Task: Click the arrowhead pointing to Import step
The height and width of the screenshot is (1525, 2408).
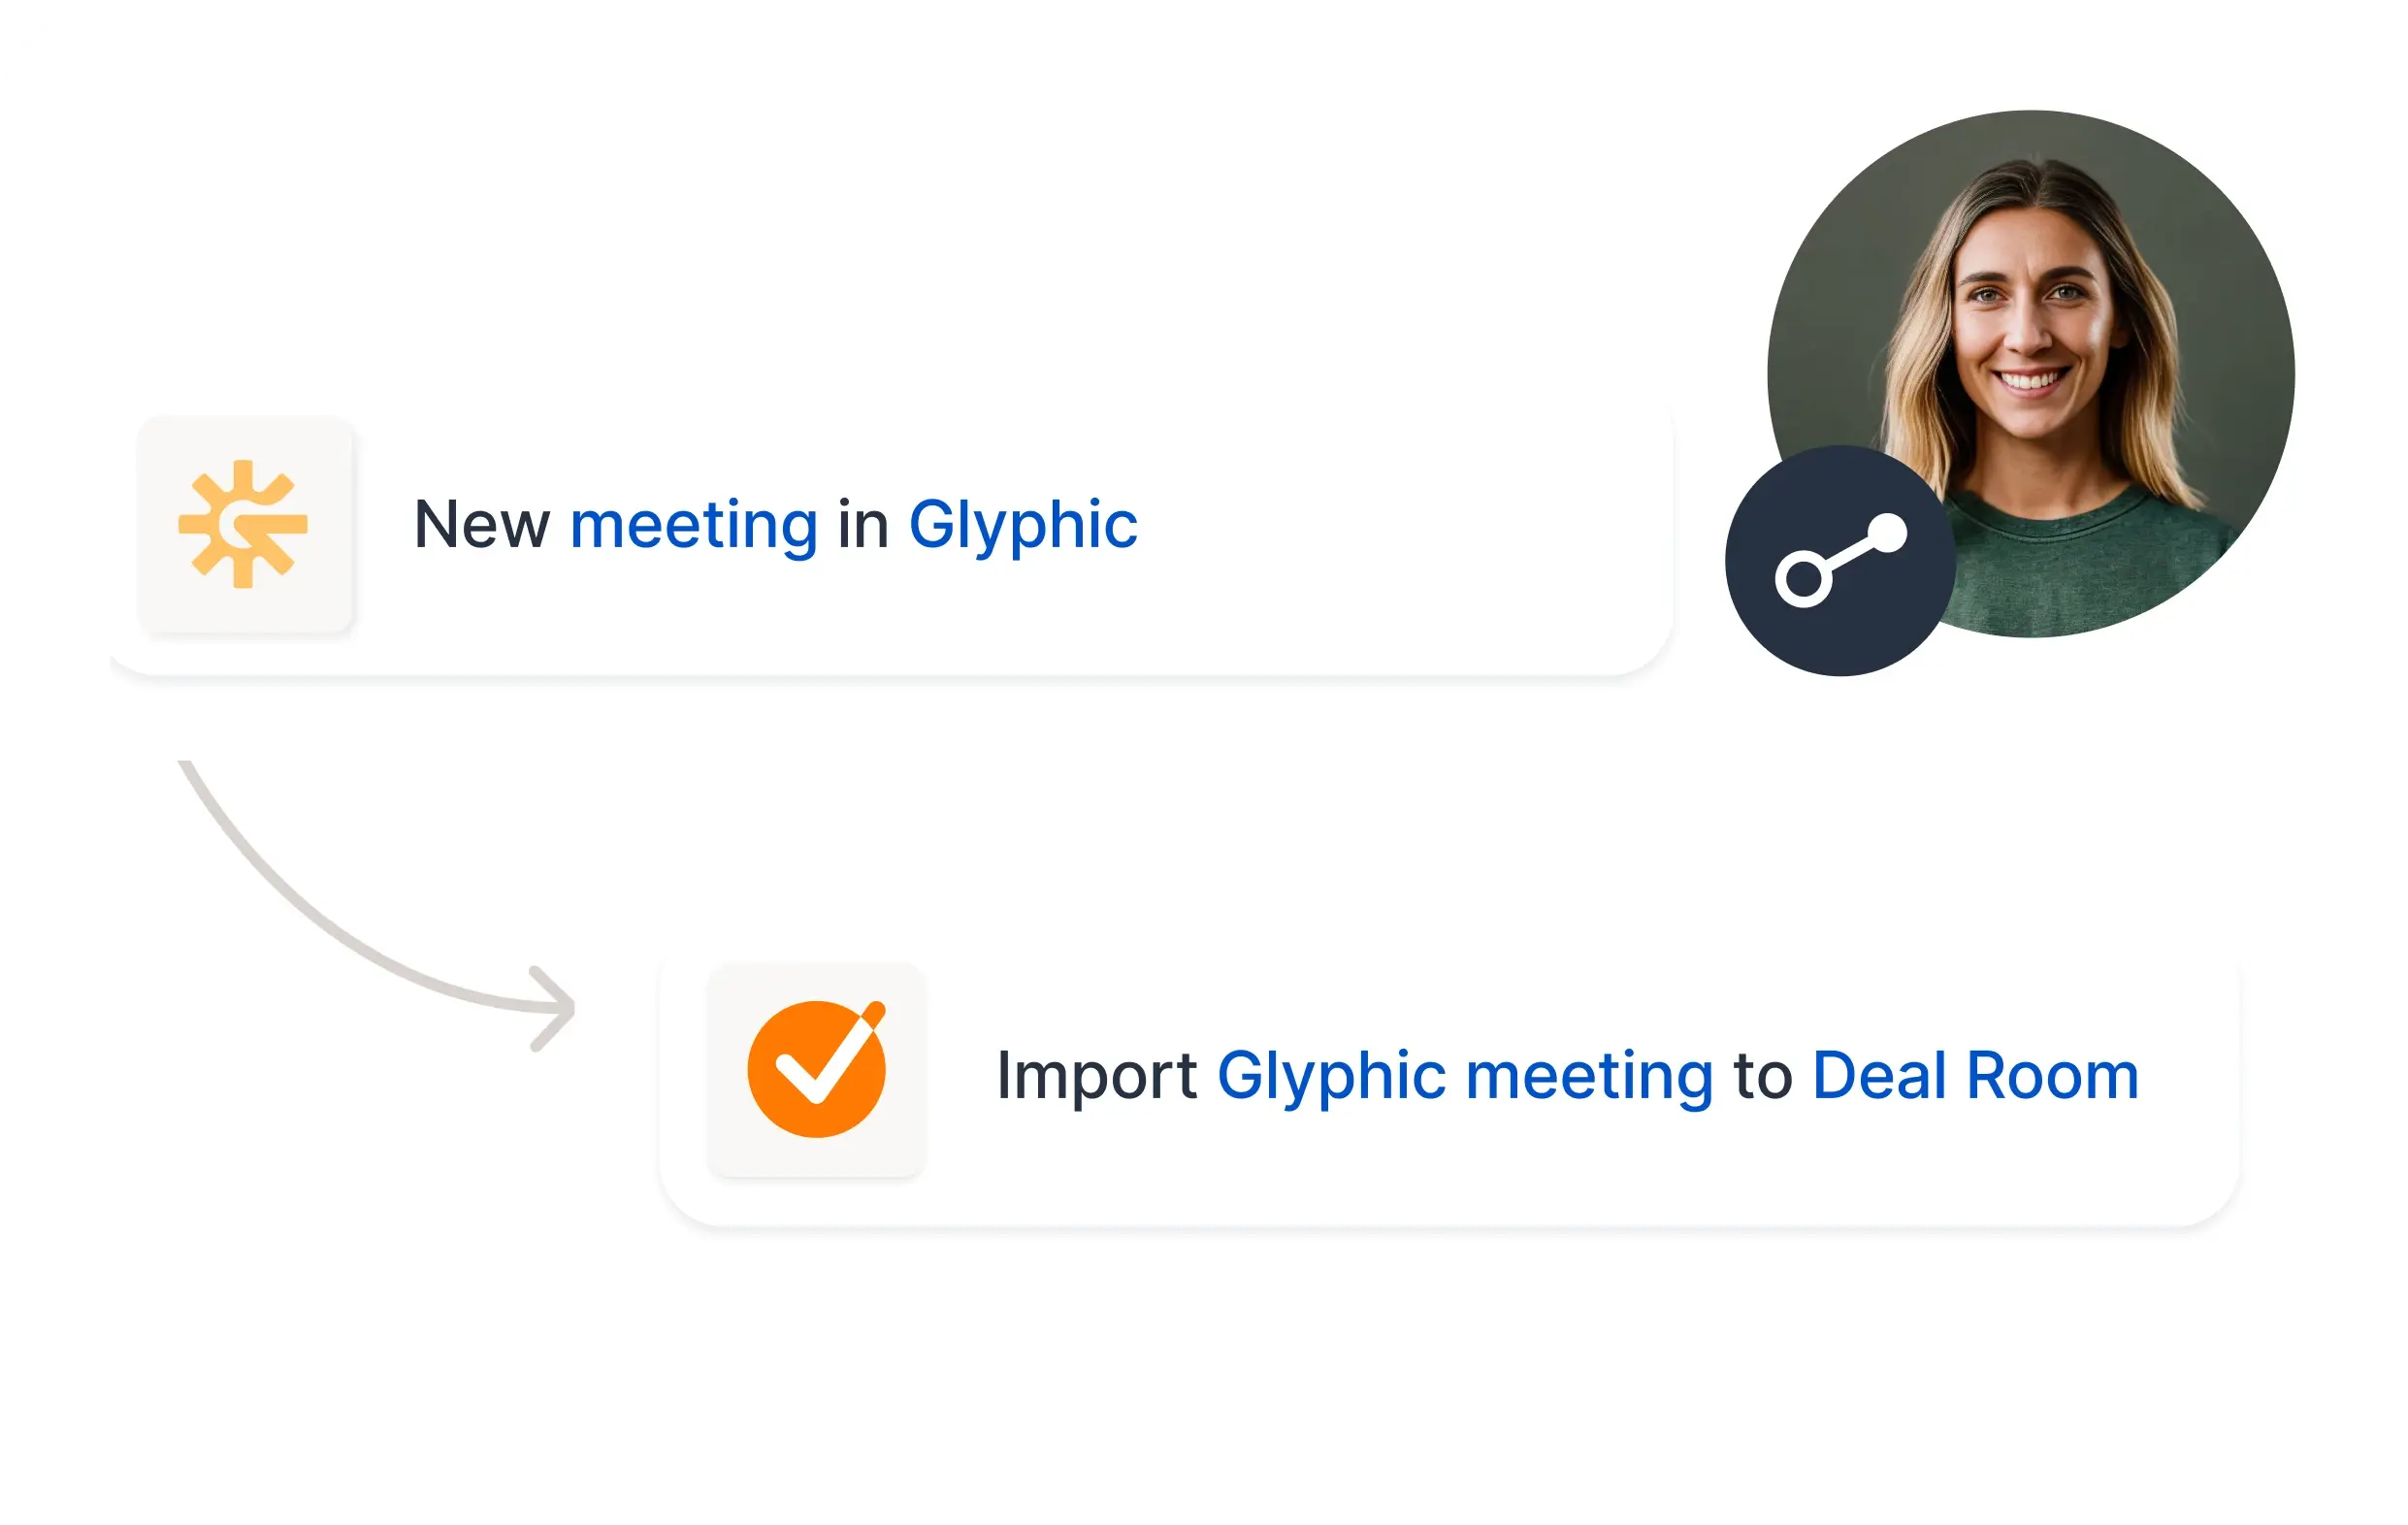Action: 553,1008
